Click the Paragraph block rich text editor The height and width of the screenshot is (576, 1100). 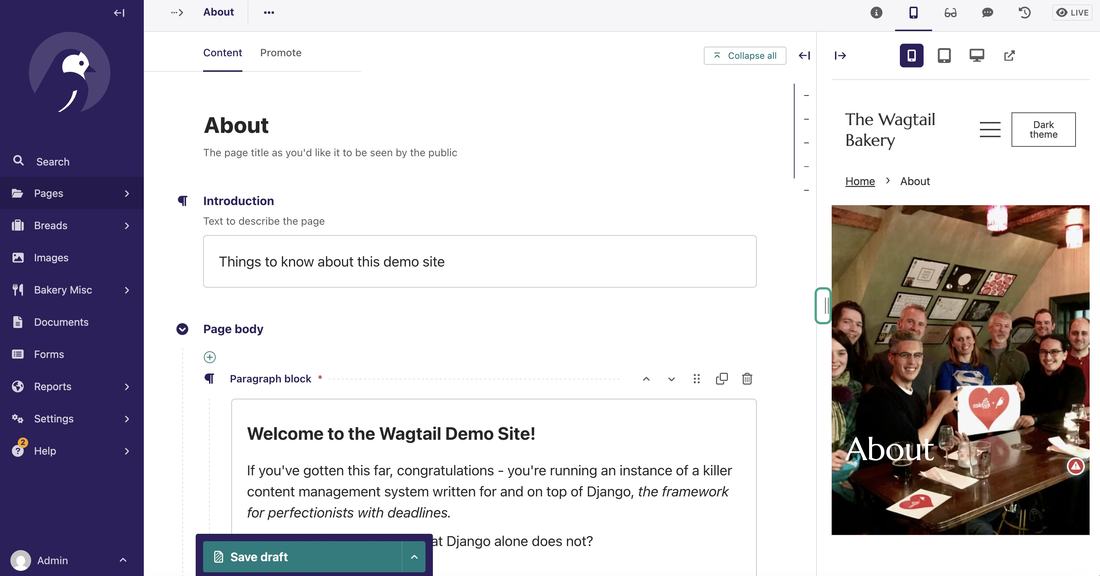click(x=494, y=488)
